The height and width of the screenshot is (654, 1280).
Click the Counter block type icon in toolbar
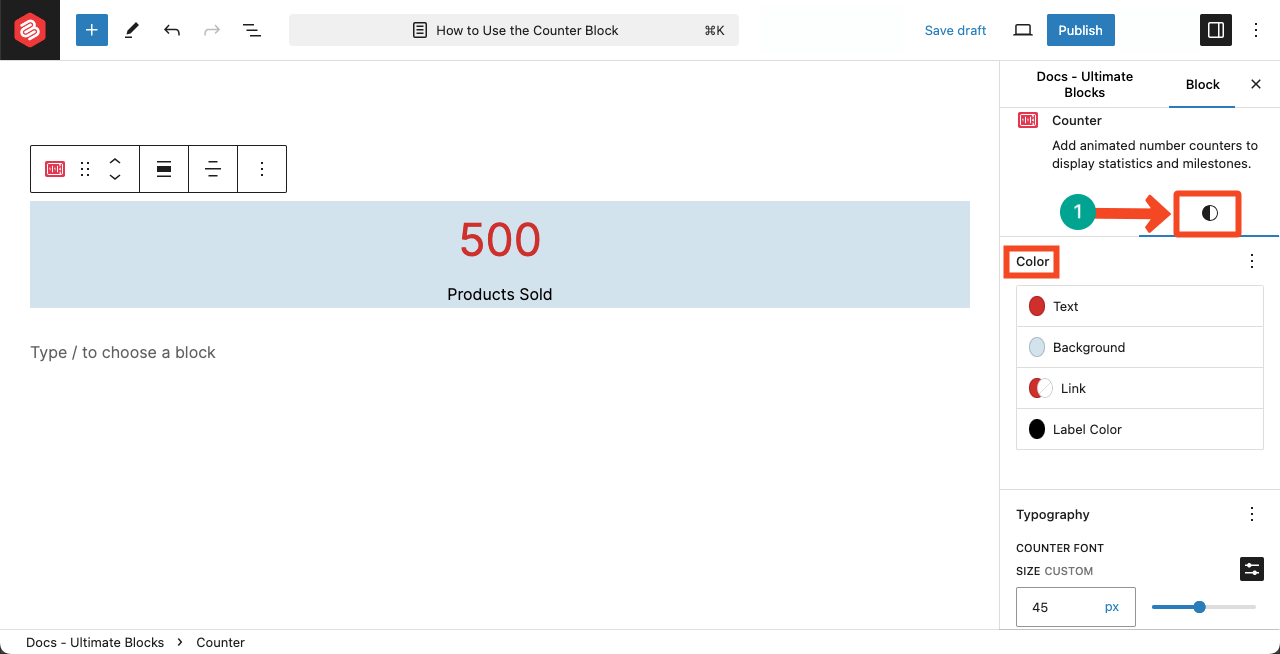55,169
